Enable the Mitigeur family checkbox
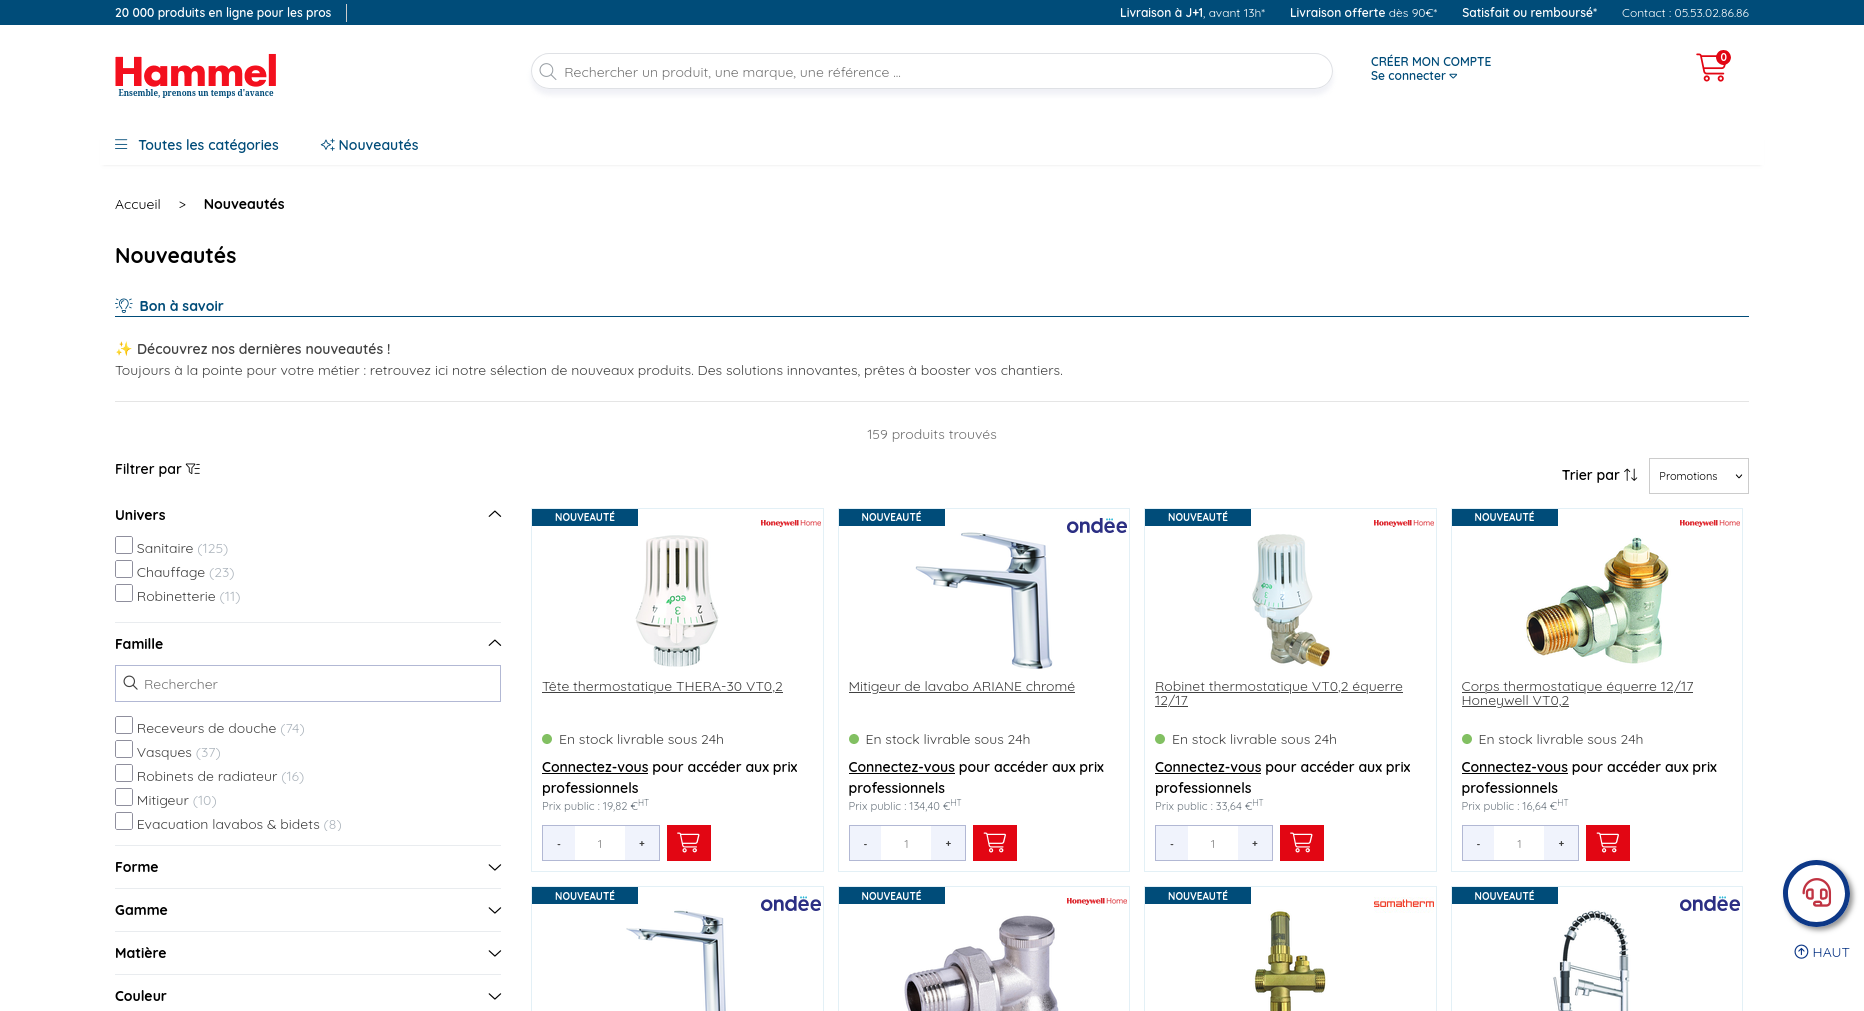Viewport: 1864px width, 1011px height. click(x=124, y=797)
